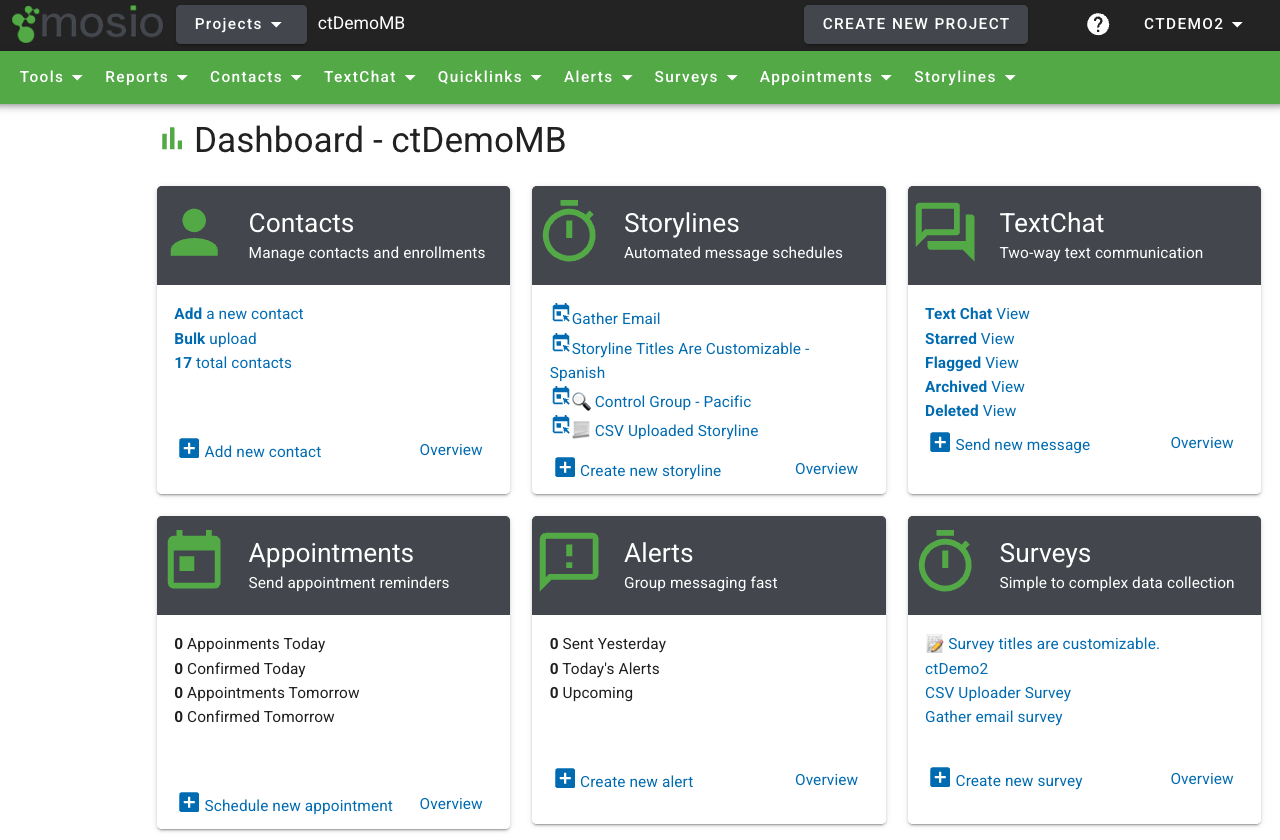The height and width of the screenshot is (840, 1280).
Task: Open the CSV Uploader Survey link
Action: coord(997,692)
